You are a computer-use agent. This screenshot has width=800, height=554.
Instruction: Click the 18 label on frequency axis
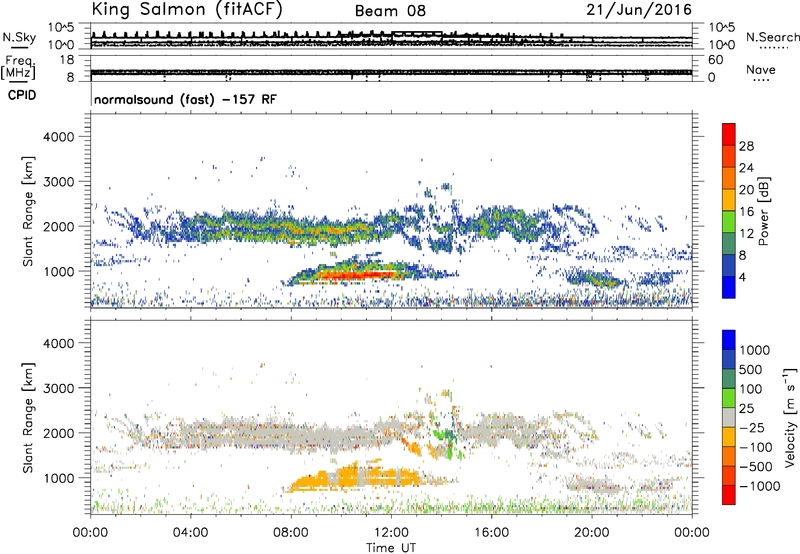[67, 60]
